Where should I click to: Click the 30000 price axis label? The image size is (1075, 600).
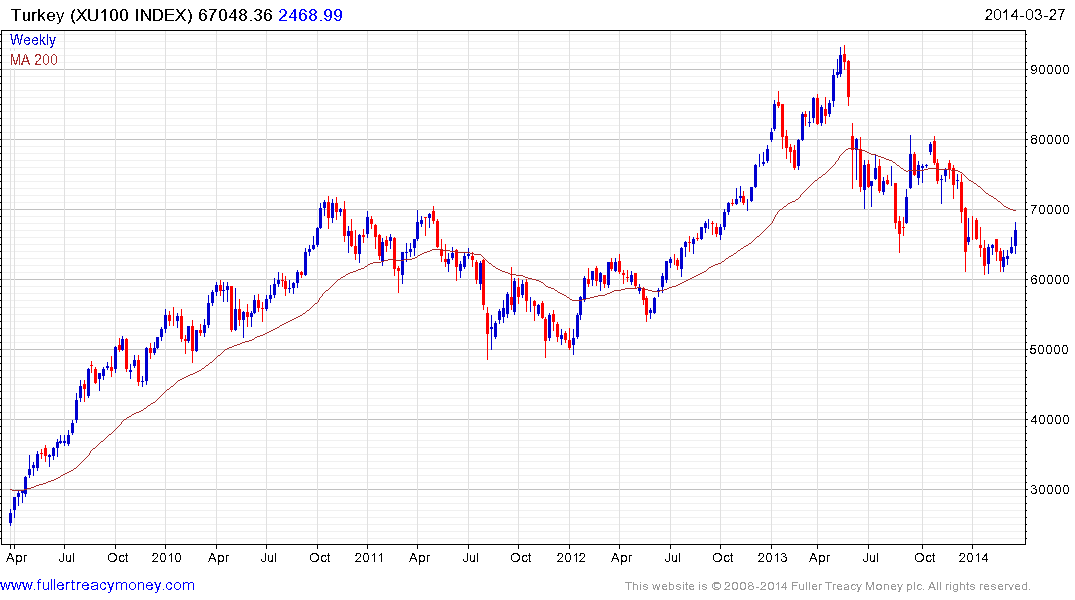point(1050,489)
